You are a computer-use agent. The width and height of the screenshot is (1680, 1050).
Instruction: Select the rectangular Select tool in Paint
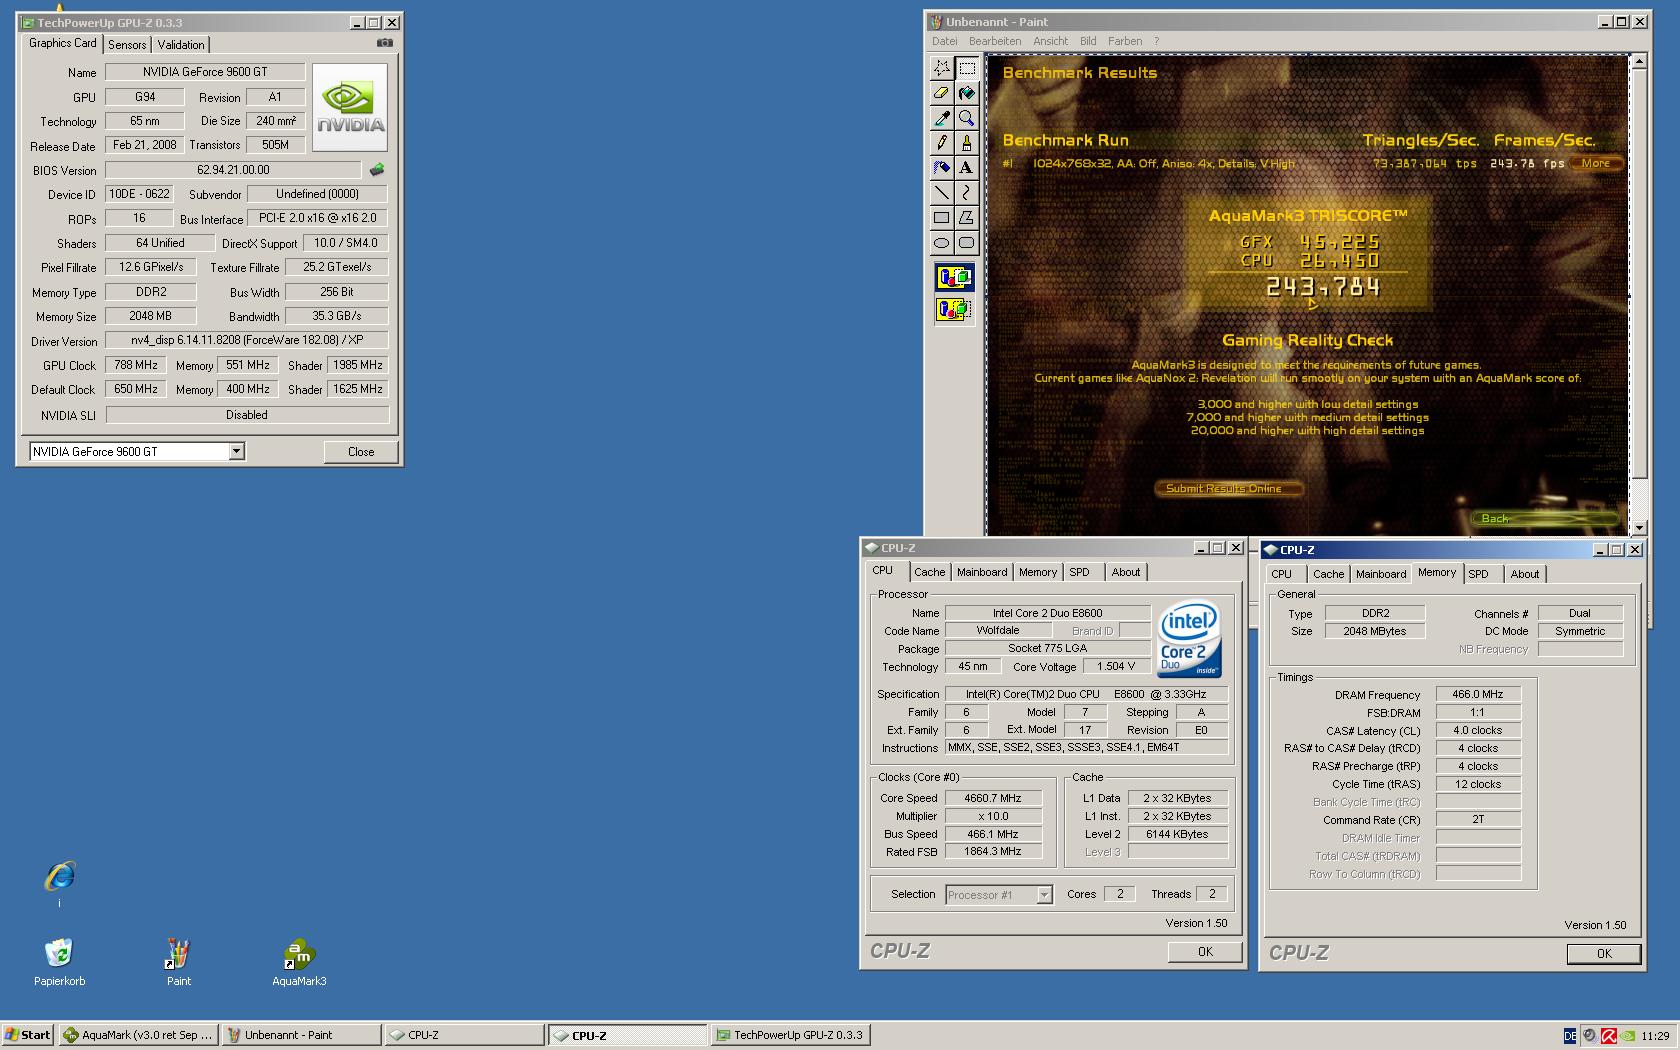pyautogui.click(x=967, y=68)
